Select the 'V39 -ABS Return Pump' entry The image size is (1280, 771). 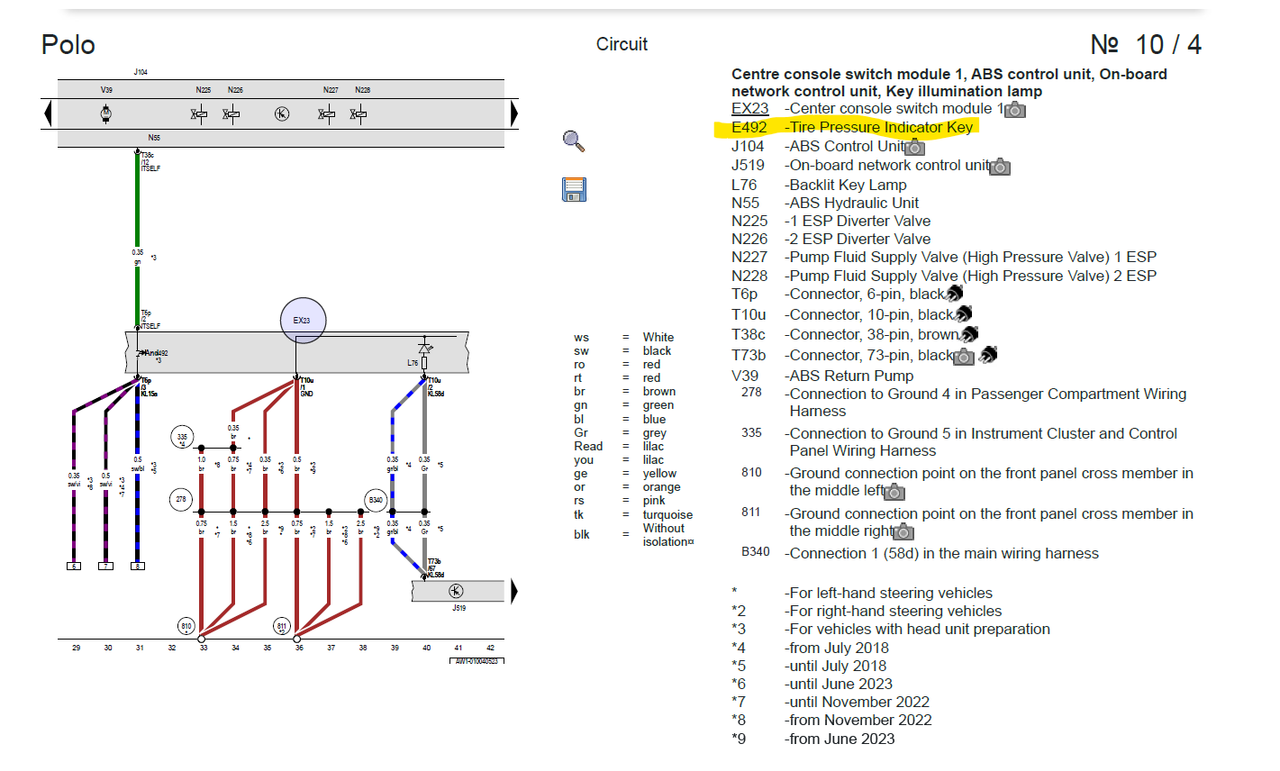coord(823,376)
